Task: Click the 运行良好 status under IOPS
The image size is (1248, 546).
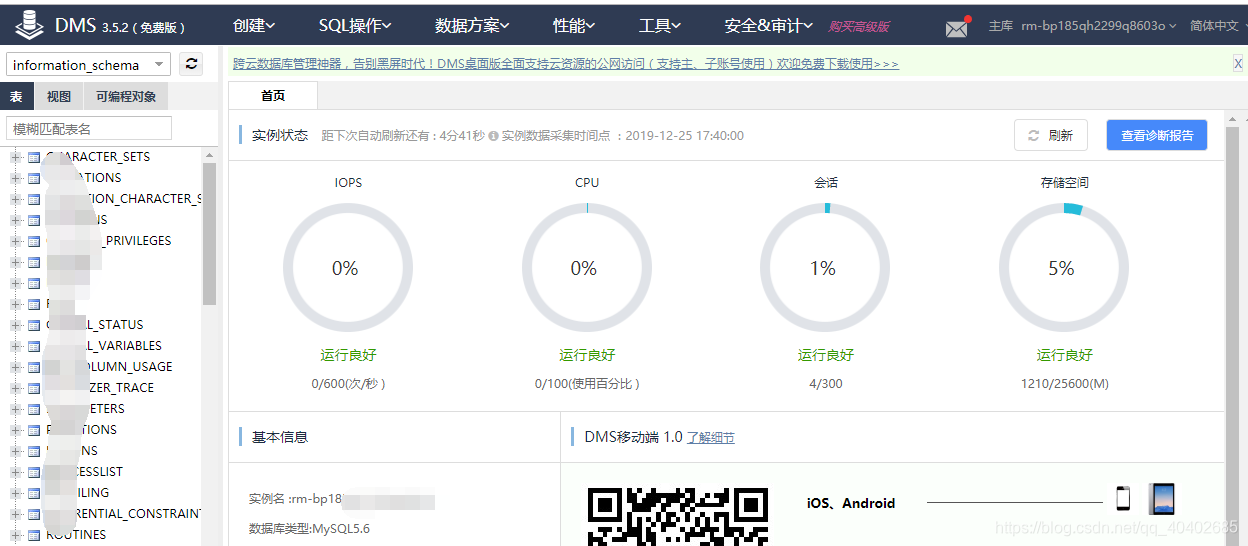Action: pyautogui.click(x=348, y=355)
